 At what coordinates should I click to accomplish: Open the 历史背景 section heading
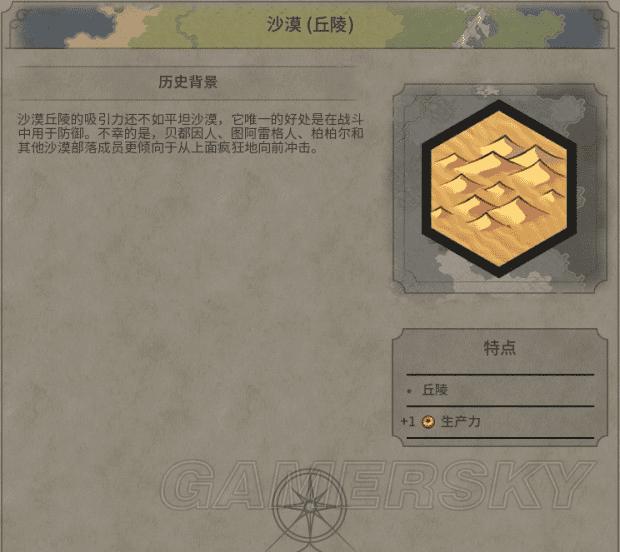tap(188, 82)
